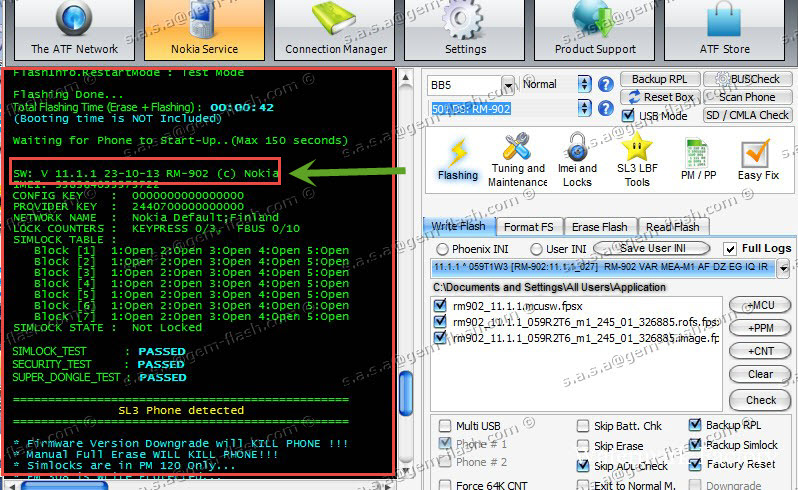Open the Easy Fix tool
Viewport: 798px width, 490px height.
coord(758,159)
